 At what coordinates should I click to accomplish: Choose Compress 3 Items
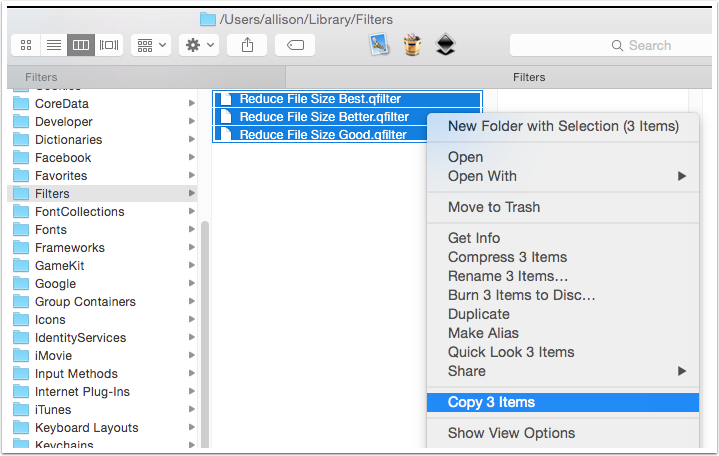click(x=507, y=257)
